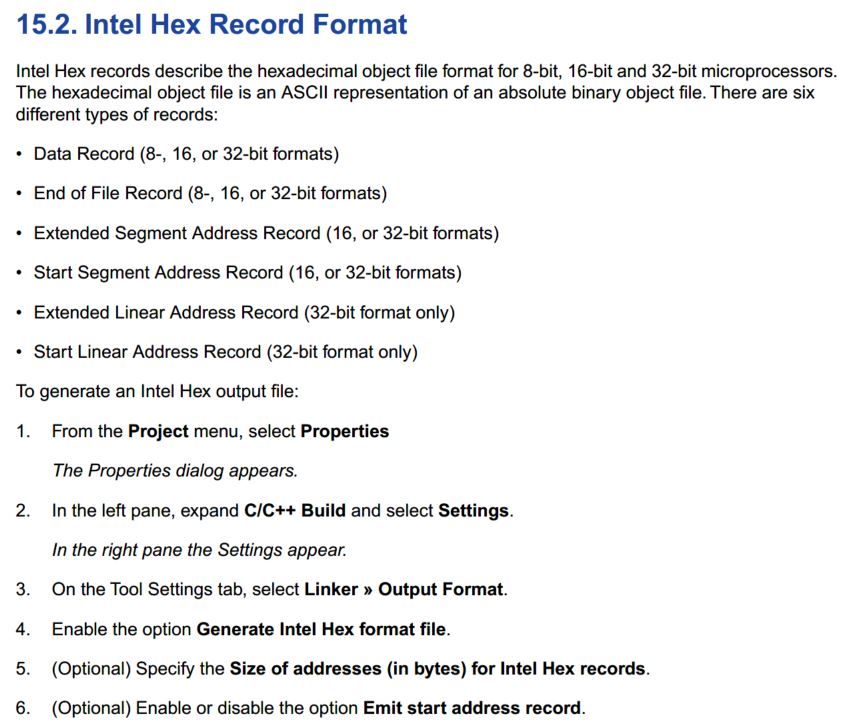The image size is (857, 727).
Task: Click the "Data Record" bullet item
Action: pyautogui.click(x=186, y=154)
